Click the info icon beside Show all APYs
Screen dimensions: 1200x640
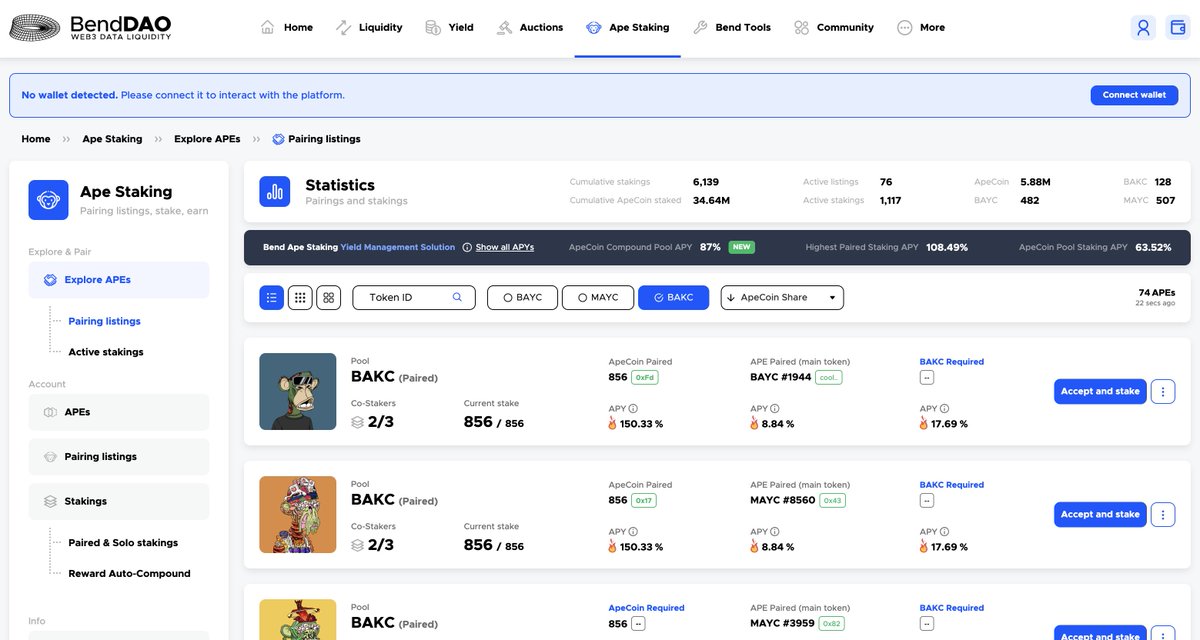pos(467,247)
